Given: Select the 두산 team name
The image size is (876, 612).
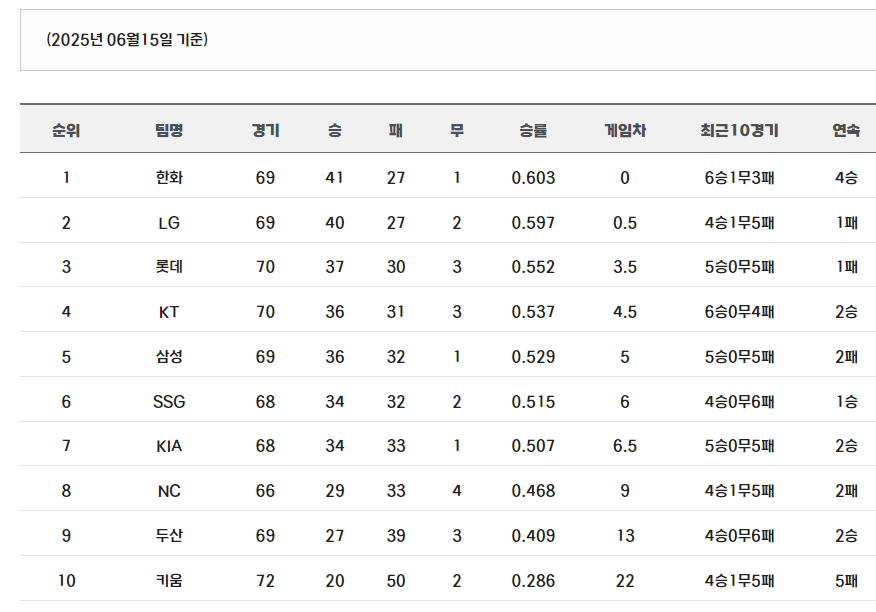Looking at the screenshot, I should tap(169, 535).
